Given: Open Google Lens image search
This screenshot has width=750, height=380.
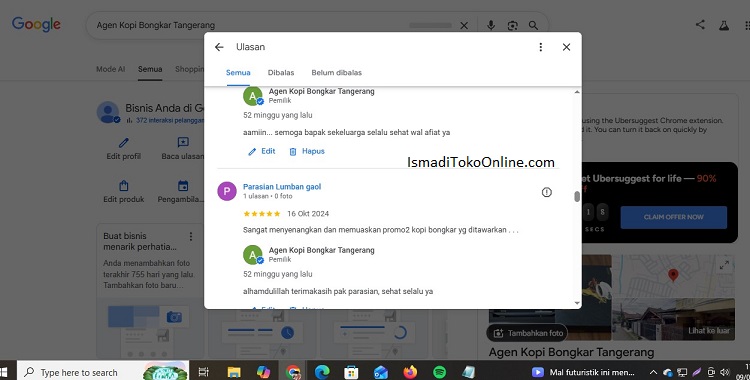Looking at the screenshot, I should [x=512, y=25].
